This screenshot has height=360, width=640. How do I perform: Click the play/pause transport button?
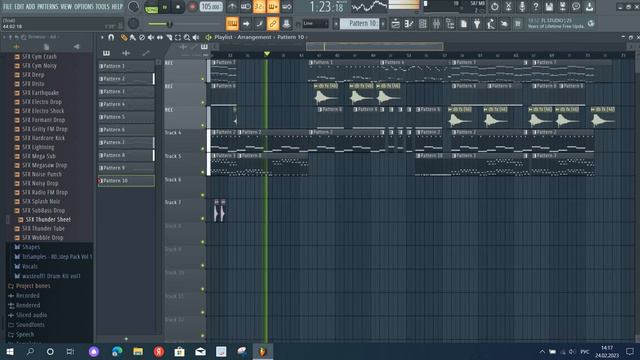[x=165, y=7]
